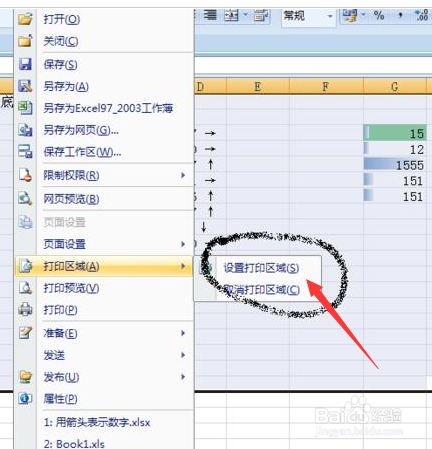432x449 pixels.
Task: Click the Print (打印) printer icon
Action: 25,310
